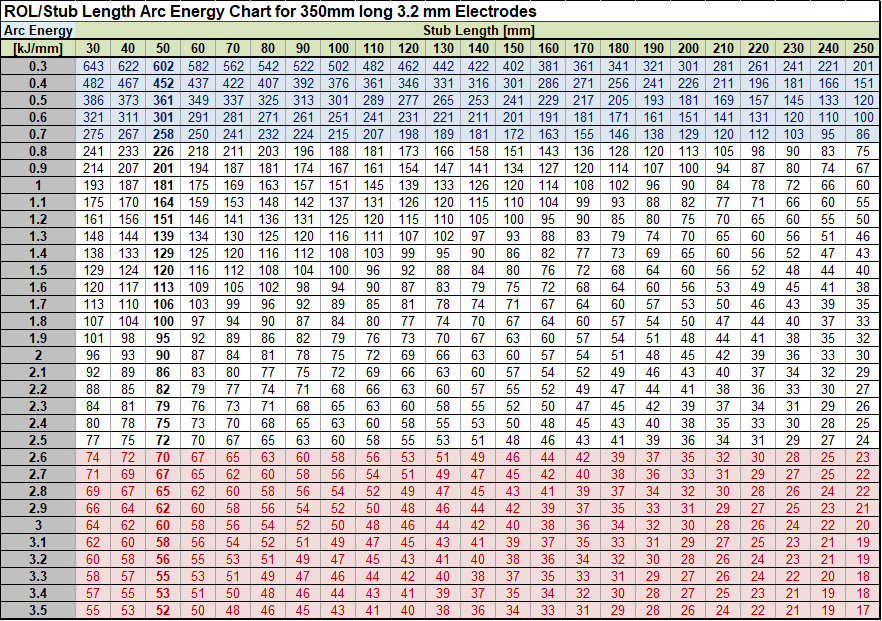Image resolution: width=882 pixels, height=621 pixels.
Task: Click 48 in the 3.4 row, column 80
Action: 268,593
